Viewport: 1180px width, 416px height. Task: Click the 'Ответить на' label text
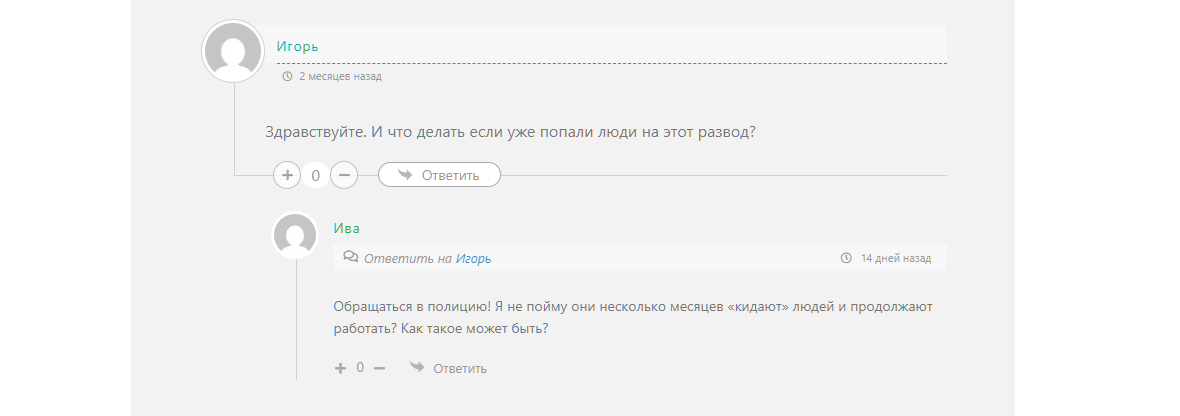click(x=408, y=258)
